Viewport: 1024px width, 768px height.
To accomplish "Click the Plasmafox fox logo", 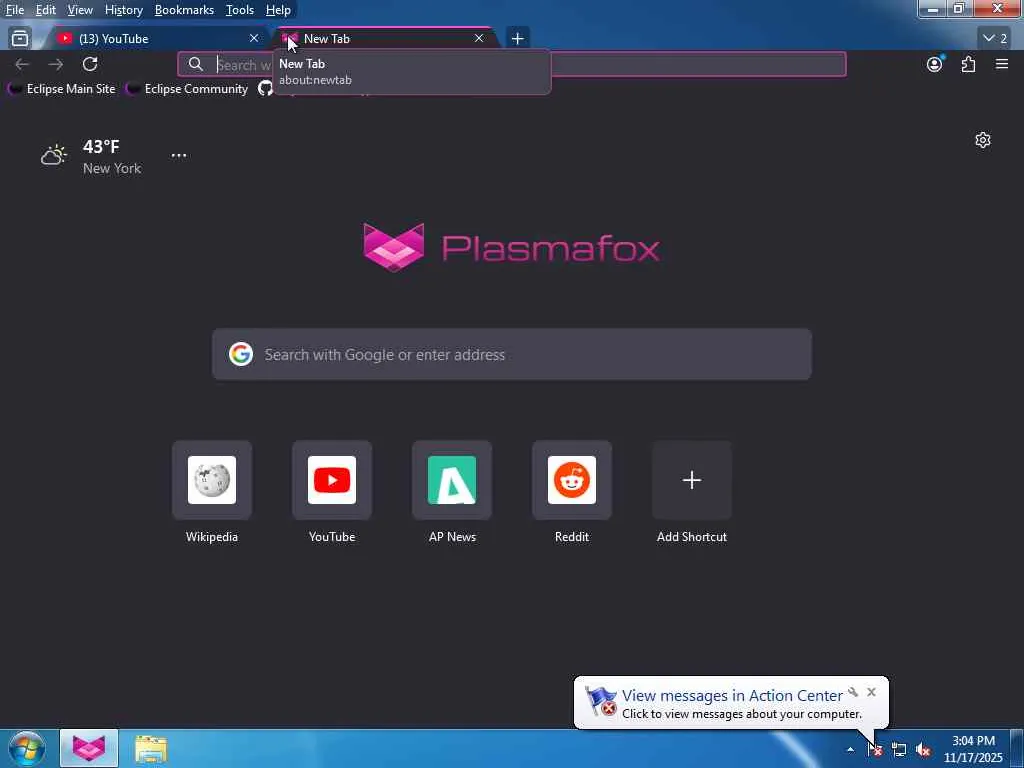I will [394, 248].
